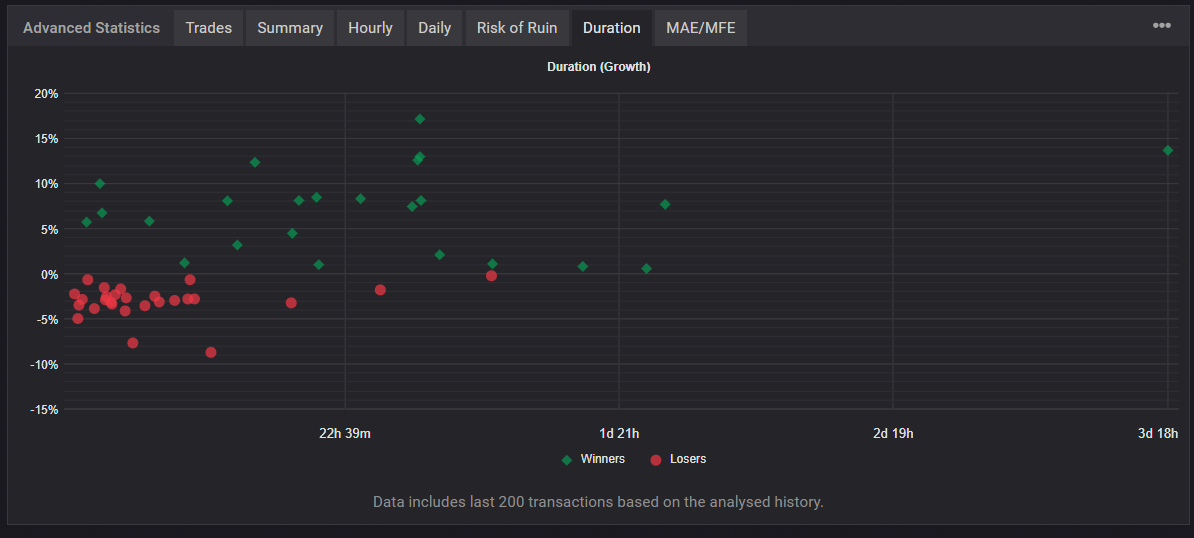This screenshot has width=1194, height=538.
Task: Open the three-dots more options menu
Action: [x=1161, y=25]
